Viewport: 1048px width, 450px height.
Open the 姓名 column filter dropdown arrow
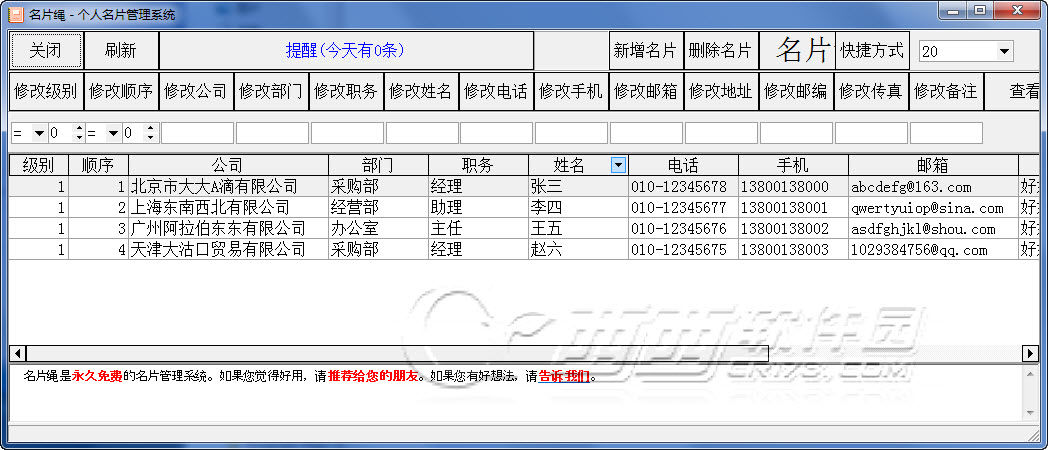click(x=619, y=165)
